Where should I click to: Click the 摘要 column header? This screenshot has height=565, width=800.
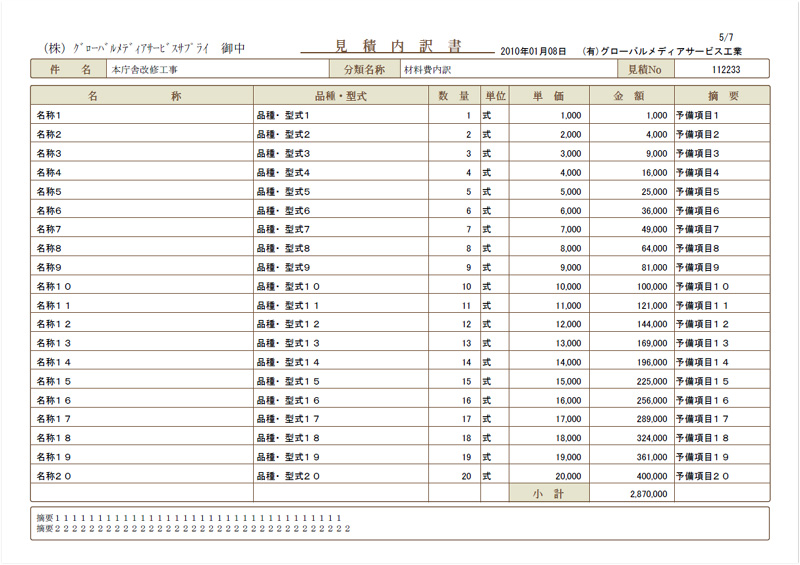click(x=722, y=96)
